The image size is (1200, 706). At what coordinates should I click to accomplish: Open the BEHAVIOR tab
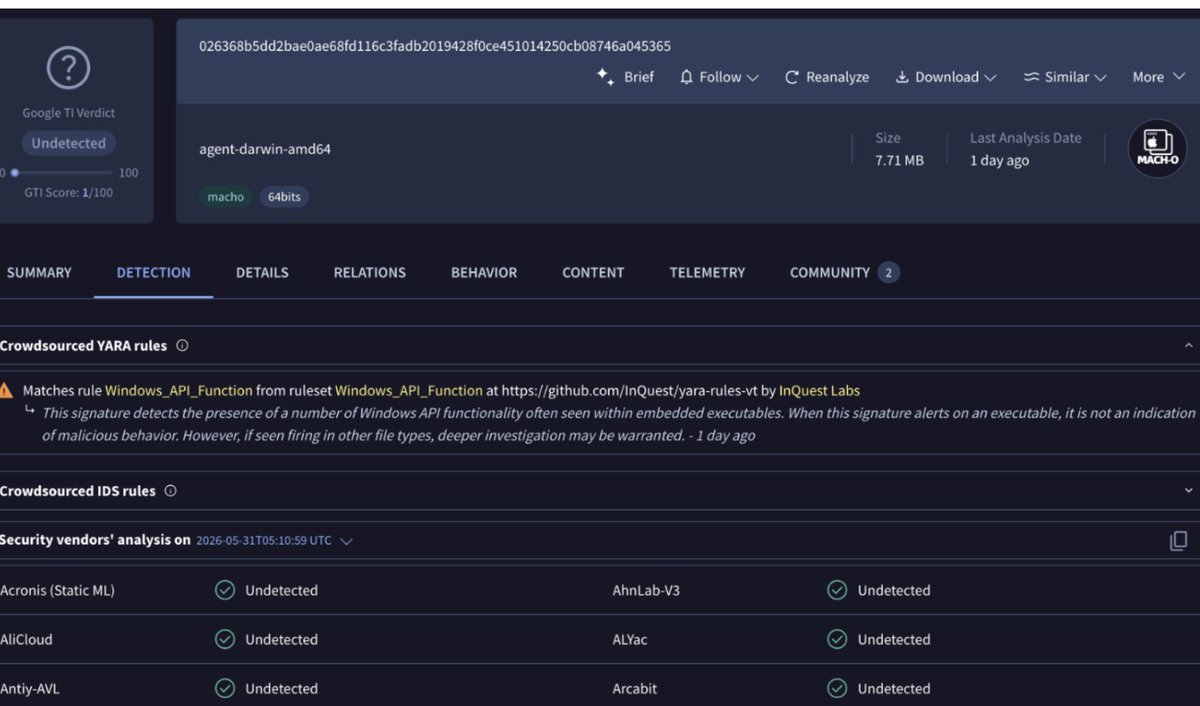tap(484, 272)
